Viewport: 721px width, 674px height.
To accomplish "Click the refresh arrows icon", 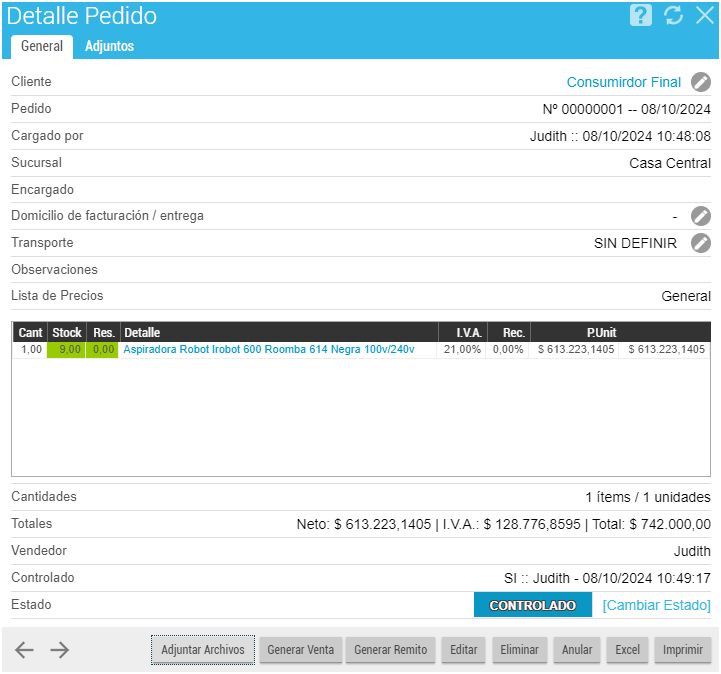I will click(673, 16).
